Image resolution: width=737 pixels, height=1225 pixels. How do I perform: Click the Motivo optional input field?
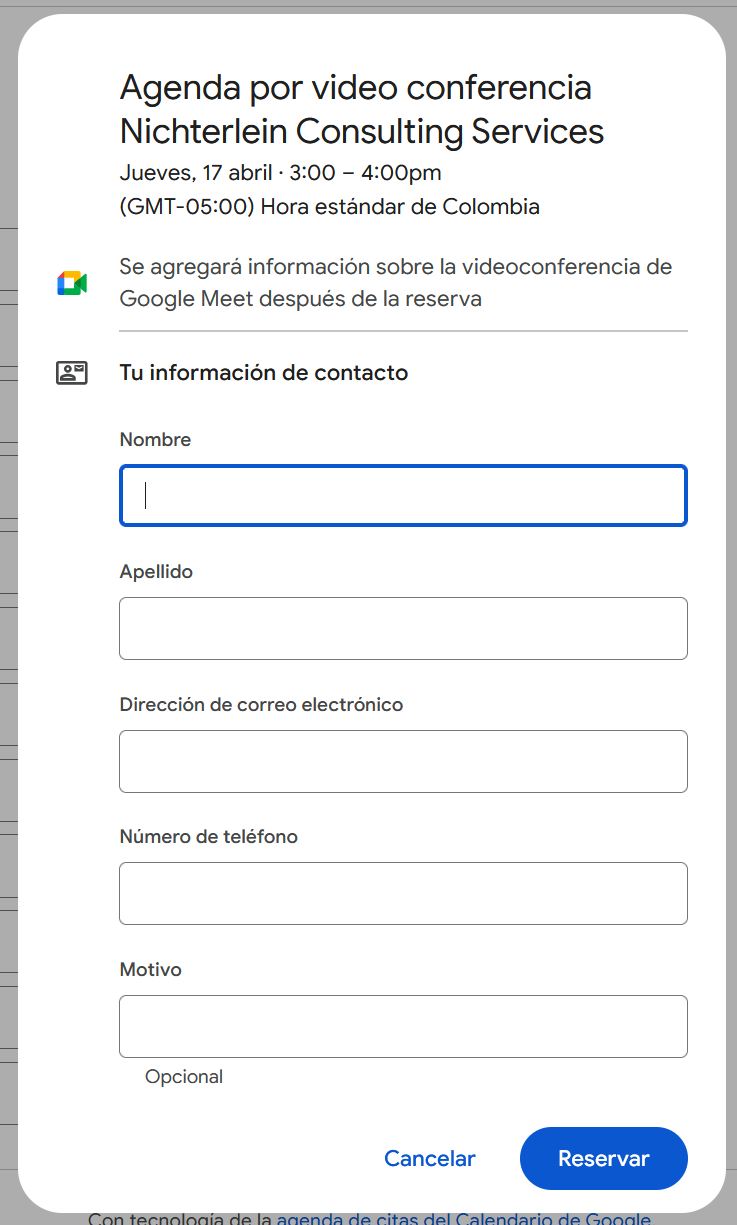(x=403, y=1026)
